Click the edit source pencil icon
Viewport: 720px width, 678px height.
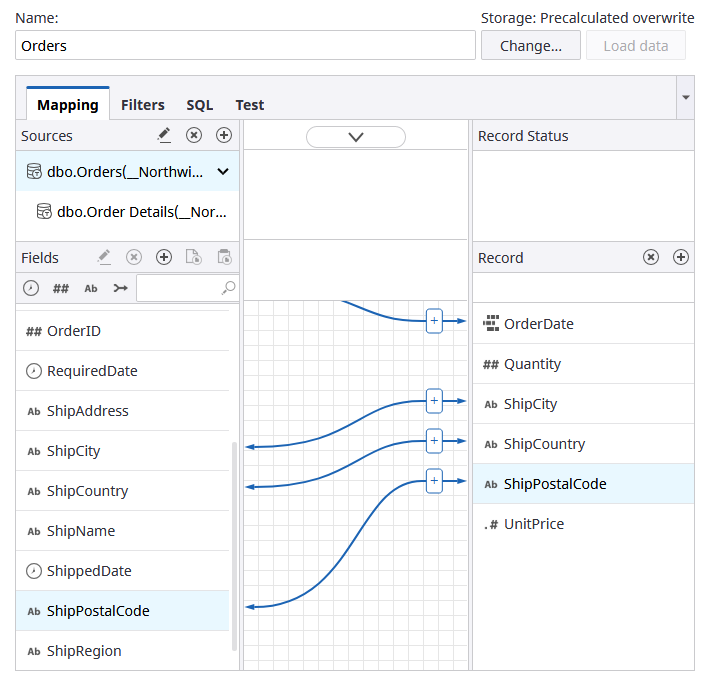point(165,135)
